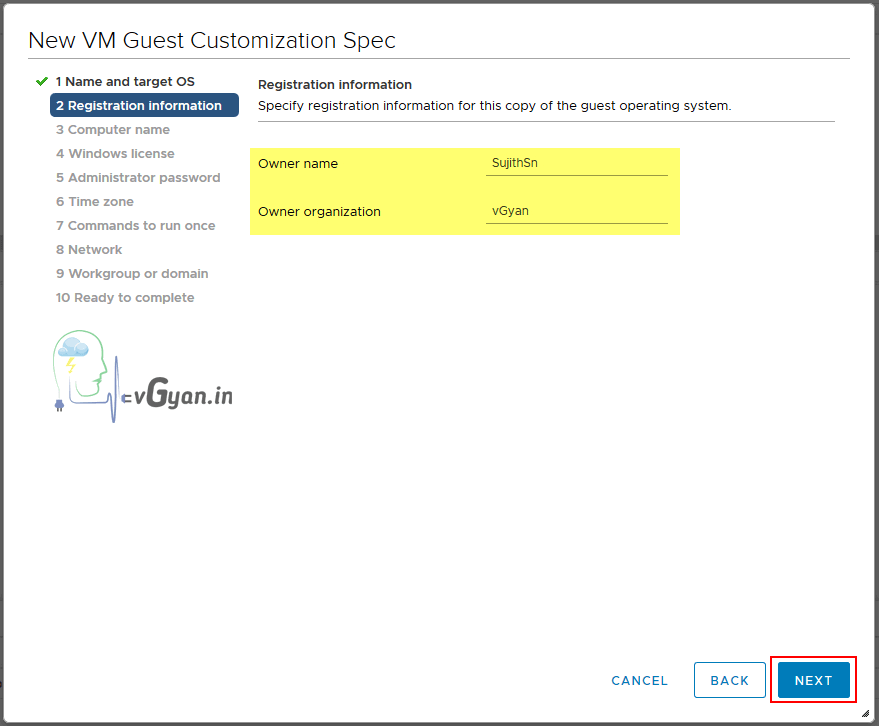Click the BACK button

point(729,680)
